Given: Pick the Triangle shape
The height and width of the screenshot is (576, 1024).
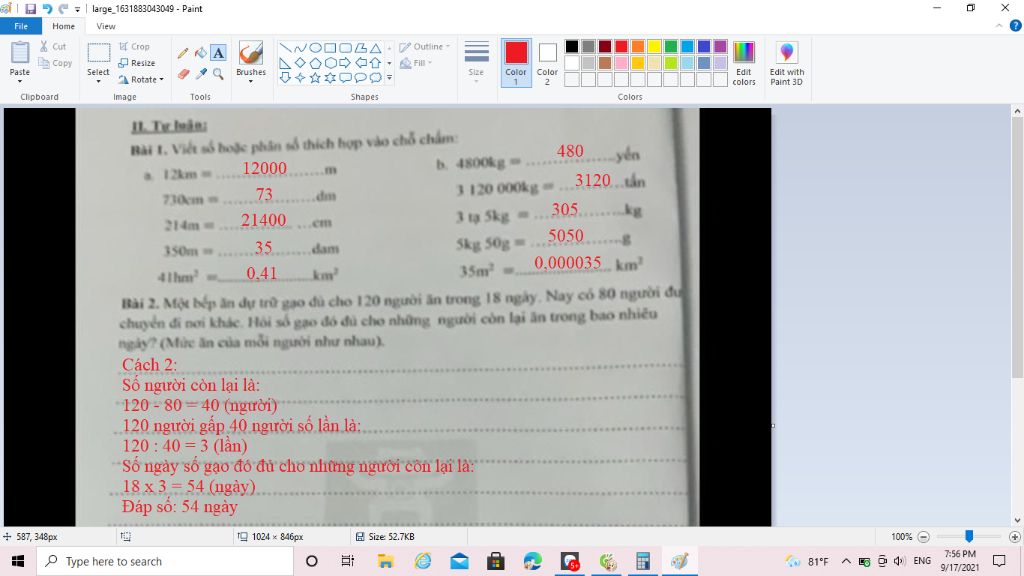Looking at the screenshot, I should pyautogui.click(x=375, y=48).
